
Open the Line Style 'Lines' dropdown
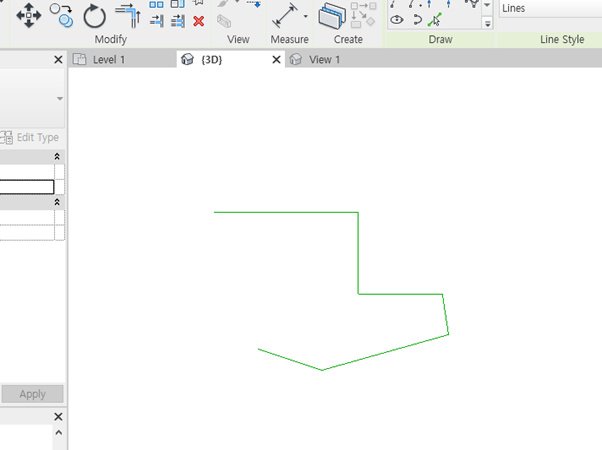(x=551, y=8)
